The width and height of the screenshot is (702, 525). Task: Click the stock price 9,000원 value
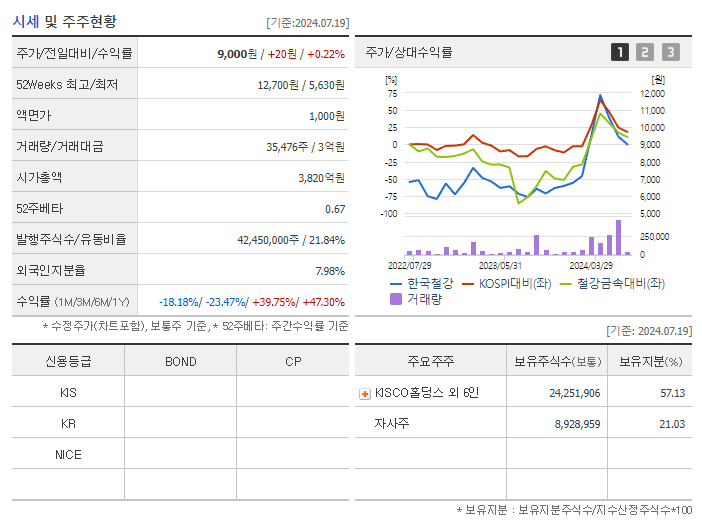point(237,54)
